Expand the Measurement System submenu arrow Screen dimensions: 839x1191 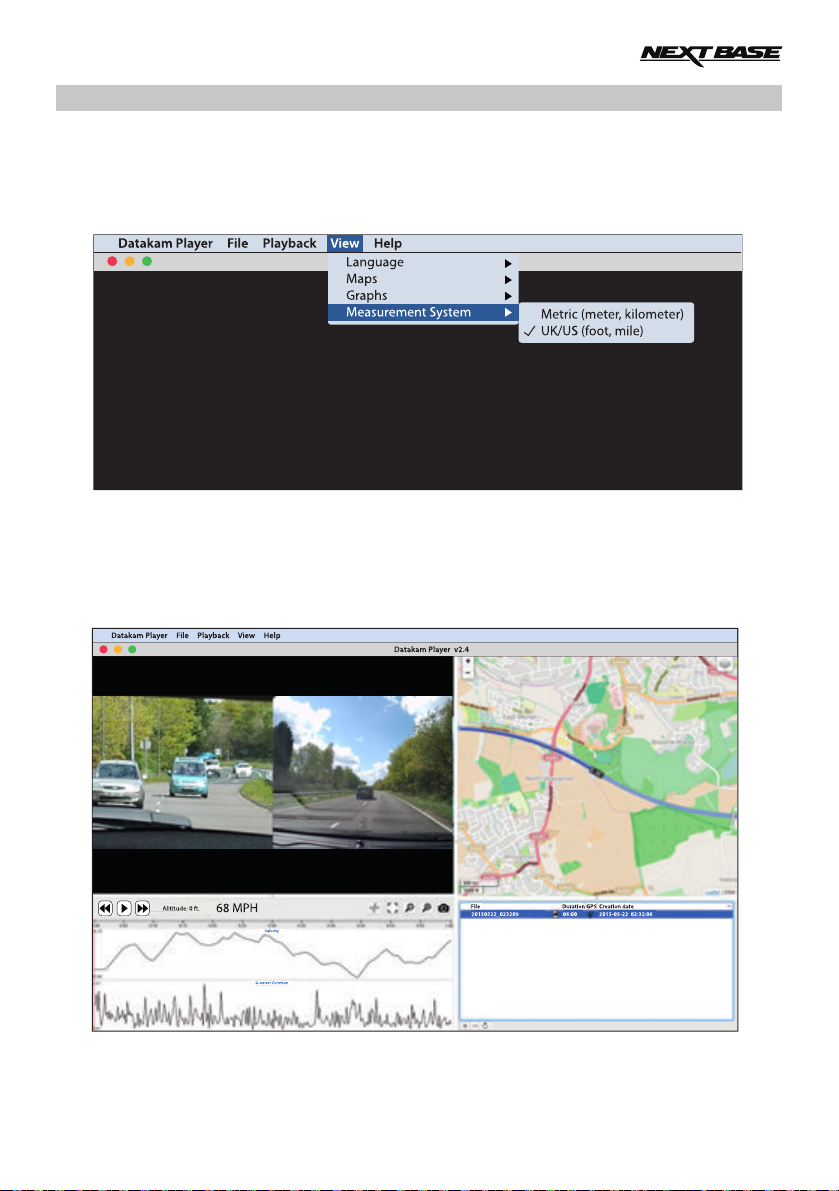coord(508,312)
